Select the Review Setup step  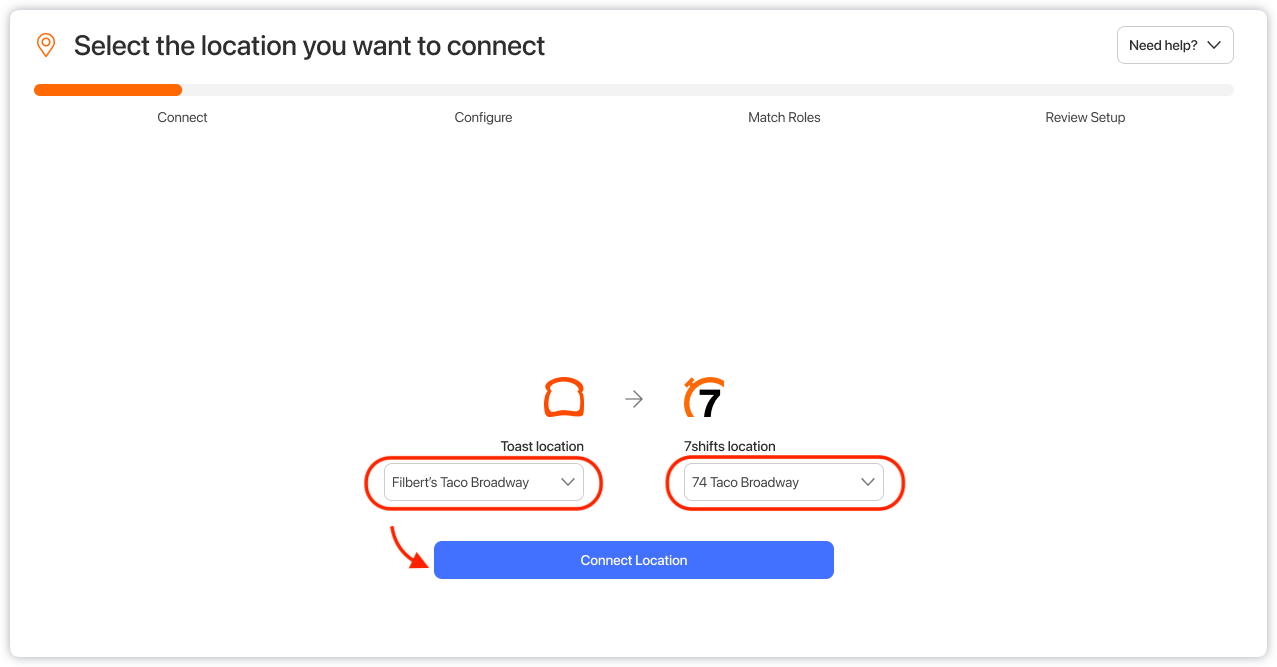point(1085,117)
